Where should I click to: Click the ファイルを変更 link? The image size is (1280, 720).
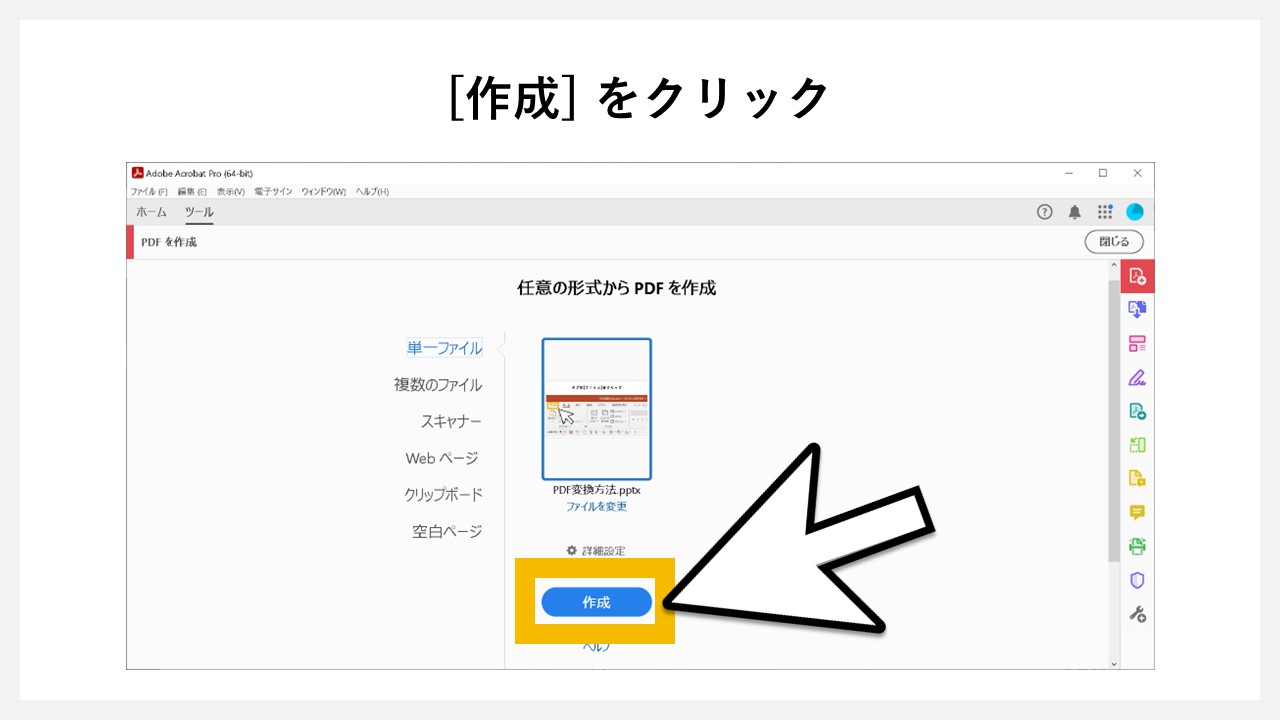coord(596,506)
